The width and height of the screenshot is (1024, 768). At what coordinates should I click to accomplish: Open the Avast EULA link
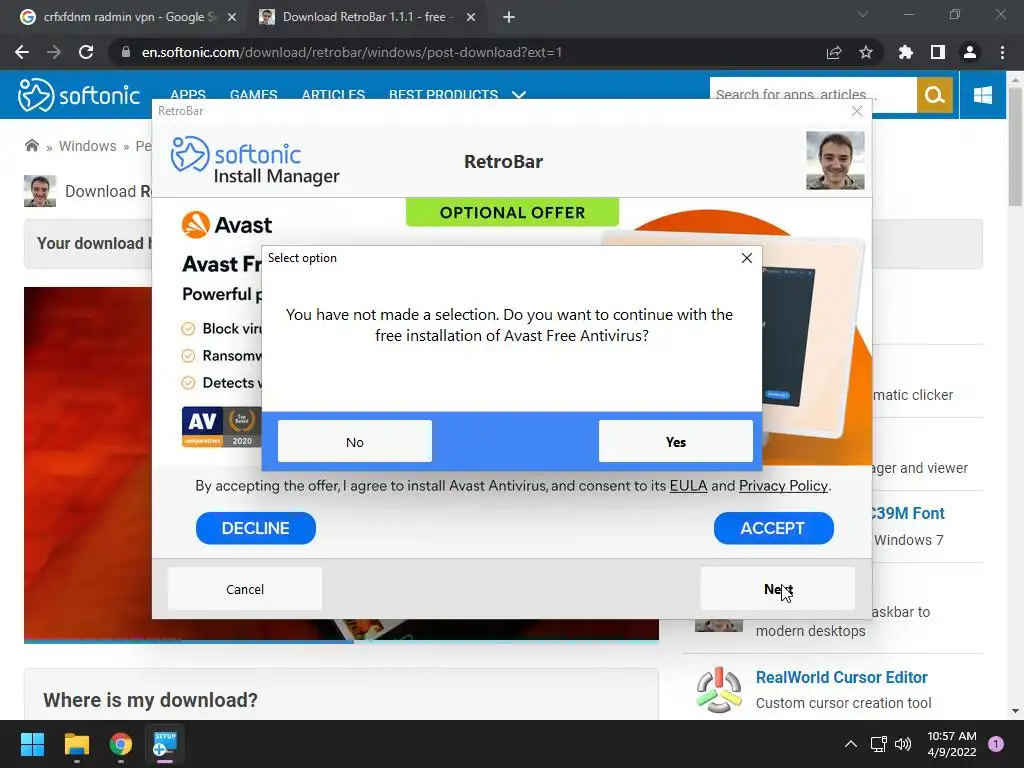point(688,486)
